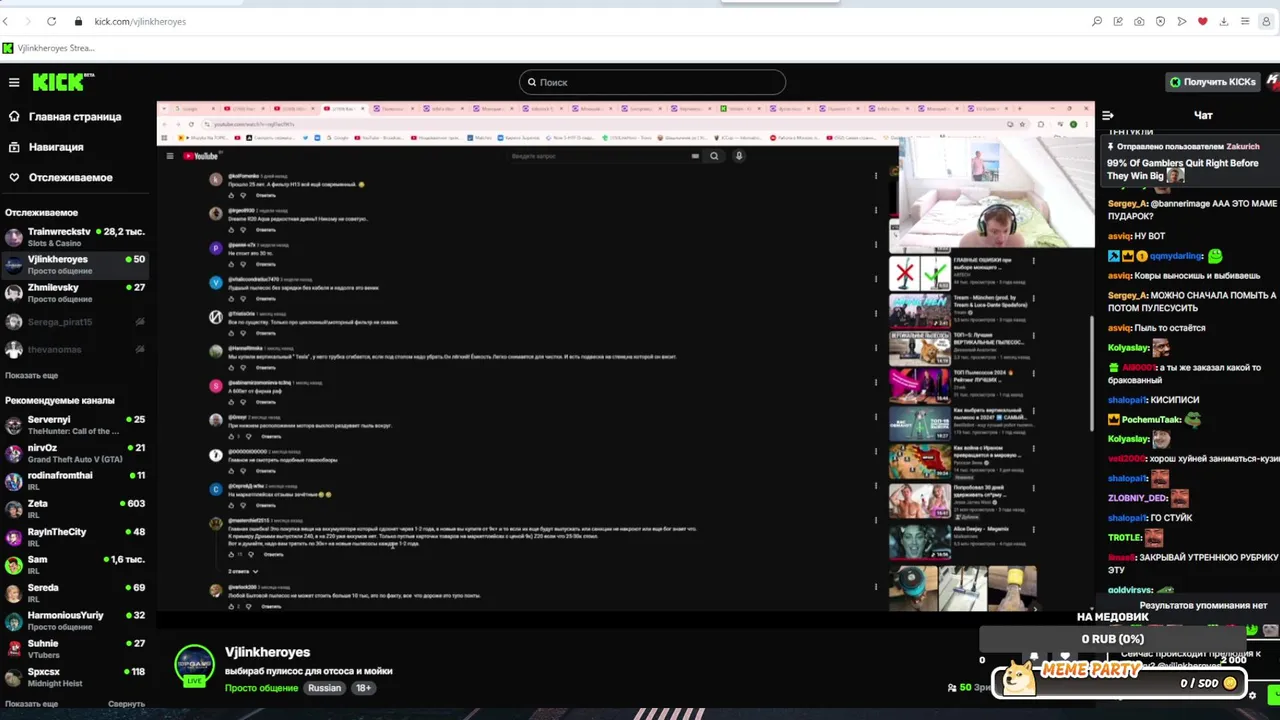Click the Russian language tag
The width and height of the screenshot is (1280, 720).
click(x=324, y=688)
